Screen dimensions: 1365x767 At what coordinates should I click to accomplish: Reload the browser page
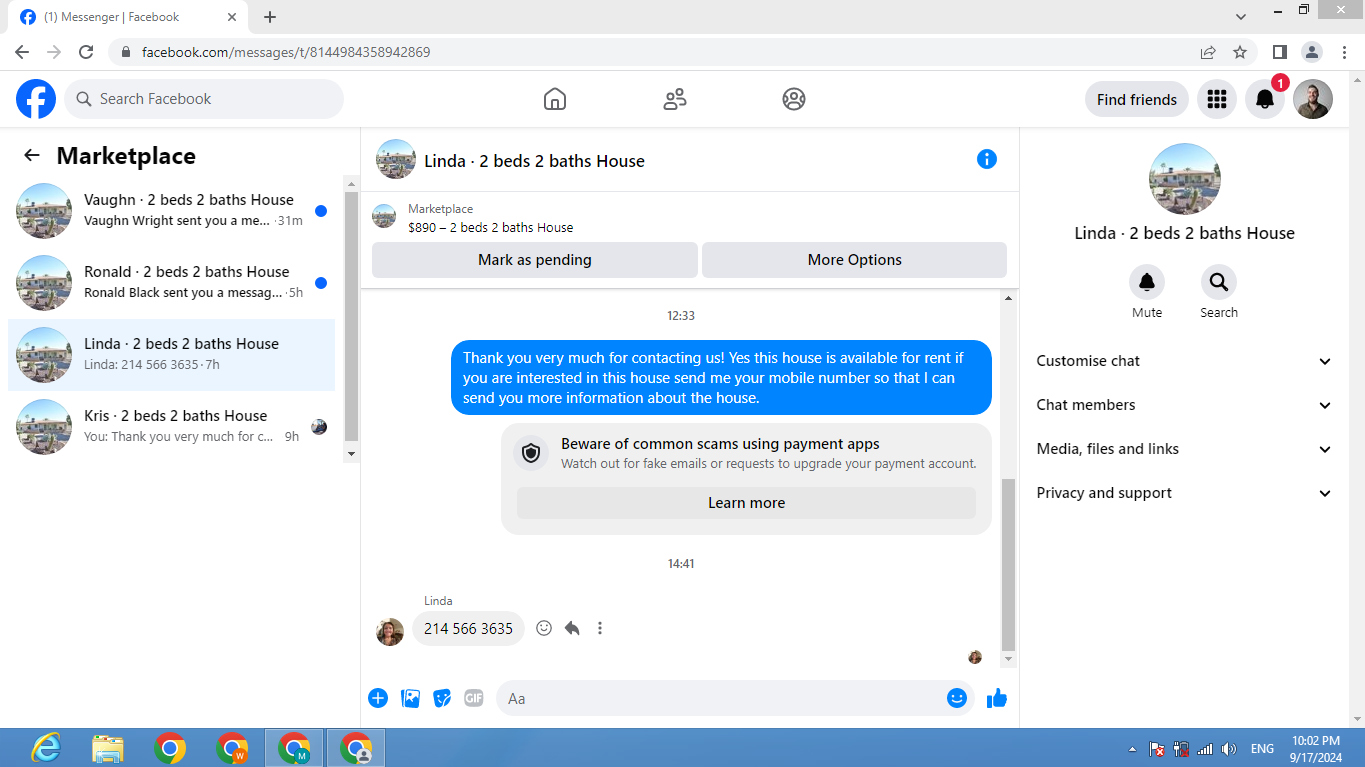[86, 52]
